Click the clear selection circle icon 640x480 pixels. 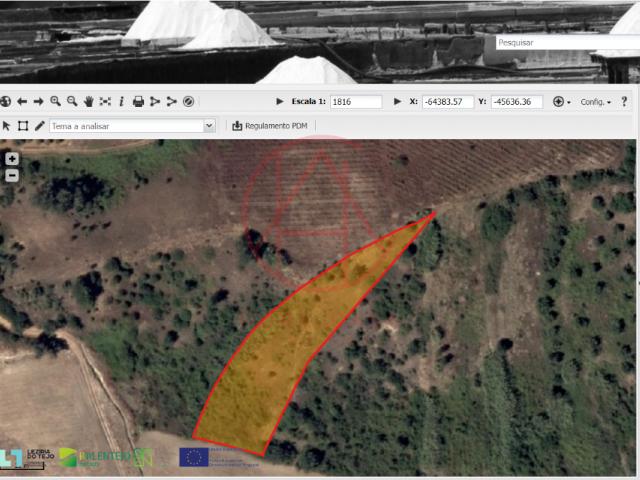click(188, 101)
